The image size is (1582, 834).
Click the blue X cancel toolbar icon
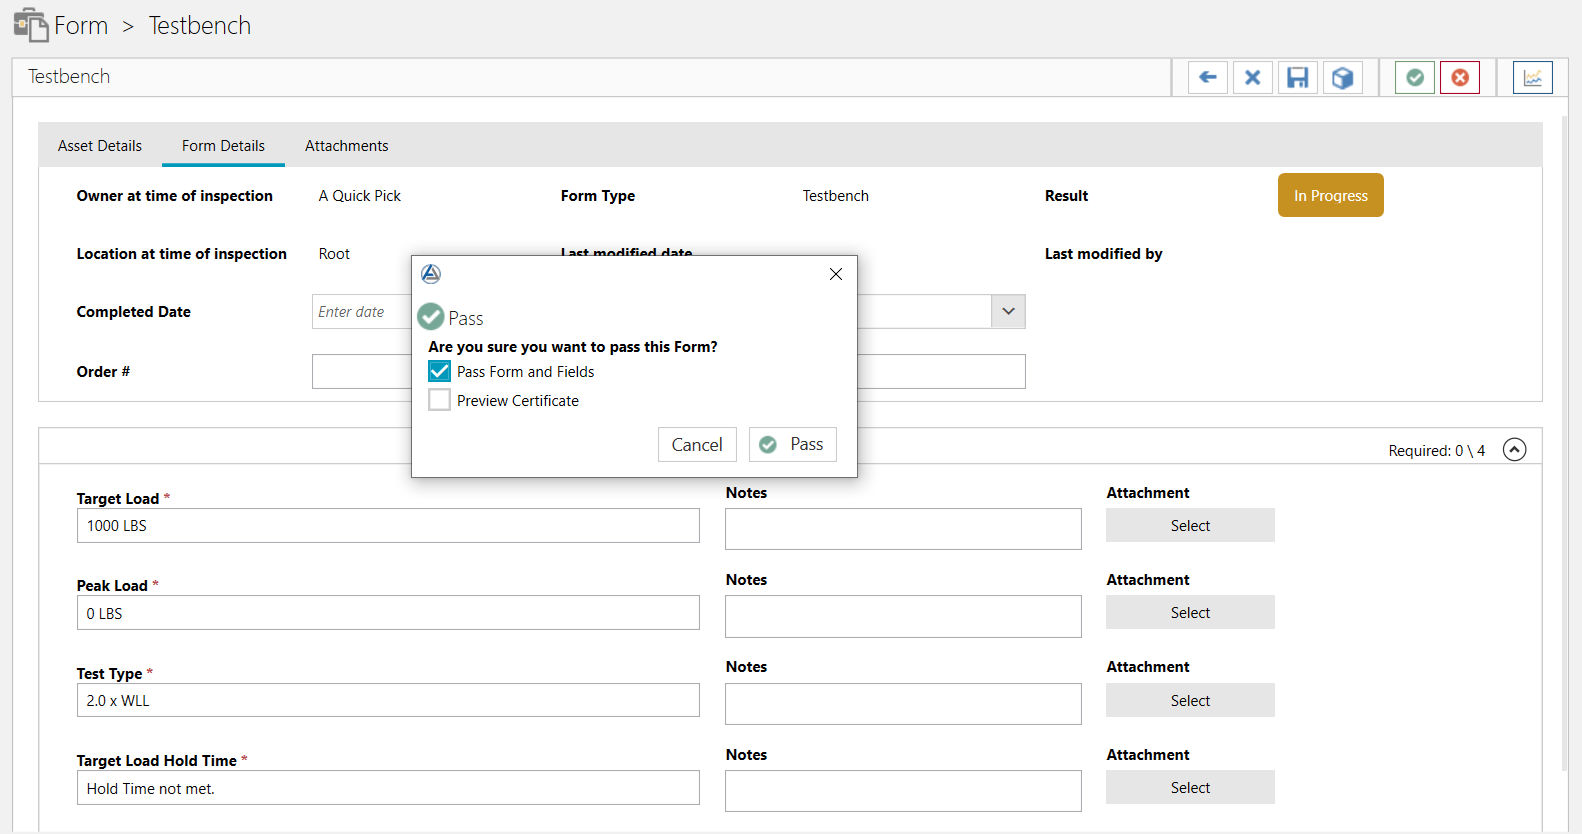(x=1252, y=77)
